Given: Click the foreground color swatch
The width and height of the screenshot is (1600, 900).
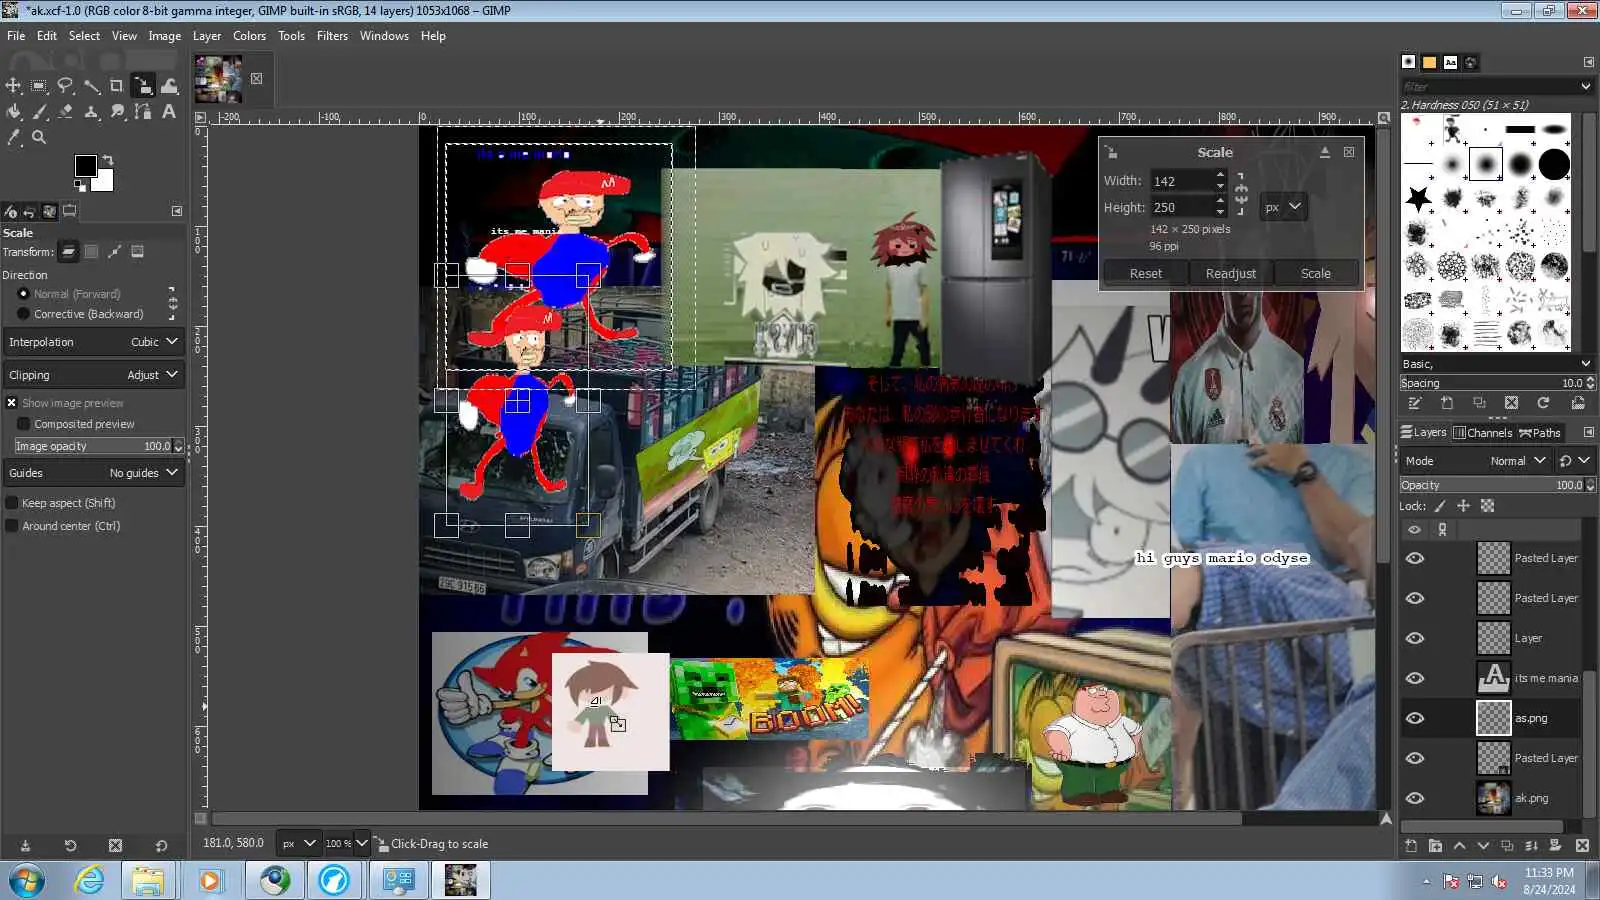Looking at the screenshot, I should (86, 166).
